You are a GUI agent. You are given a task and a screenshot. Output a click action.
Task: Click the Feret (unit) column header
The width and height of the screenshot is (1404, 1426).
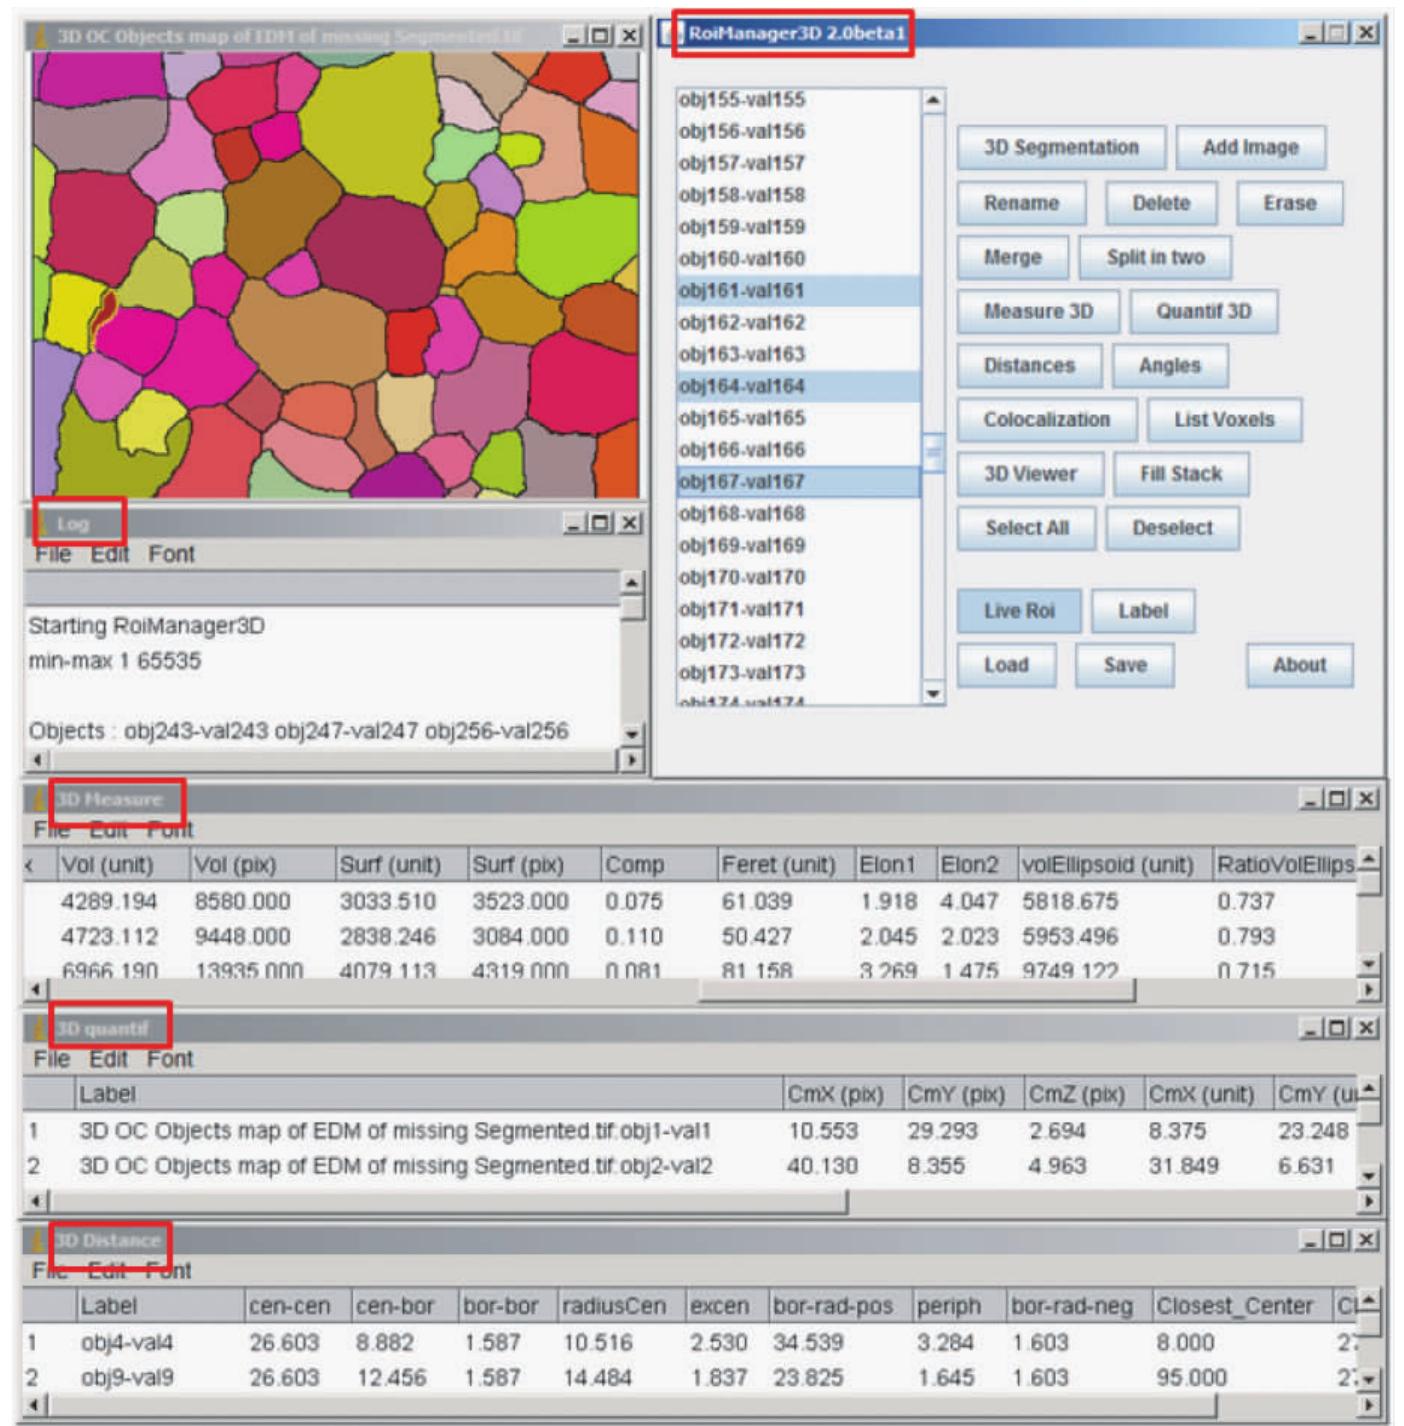tap(785, 865)
